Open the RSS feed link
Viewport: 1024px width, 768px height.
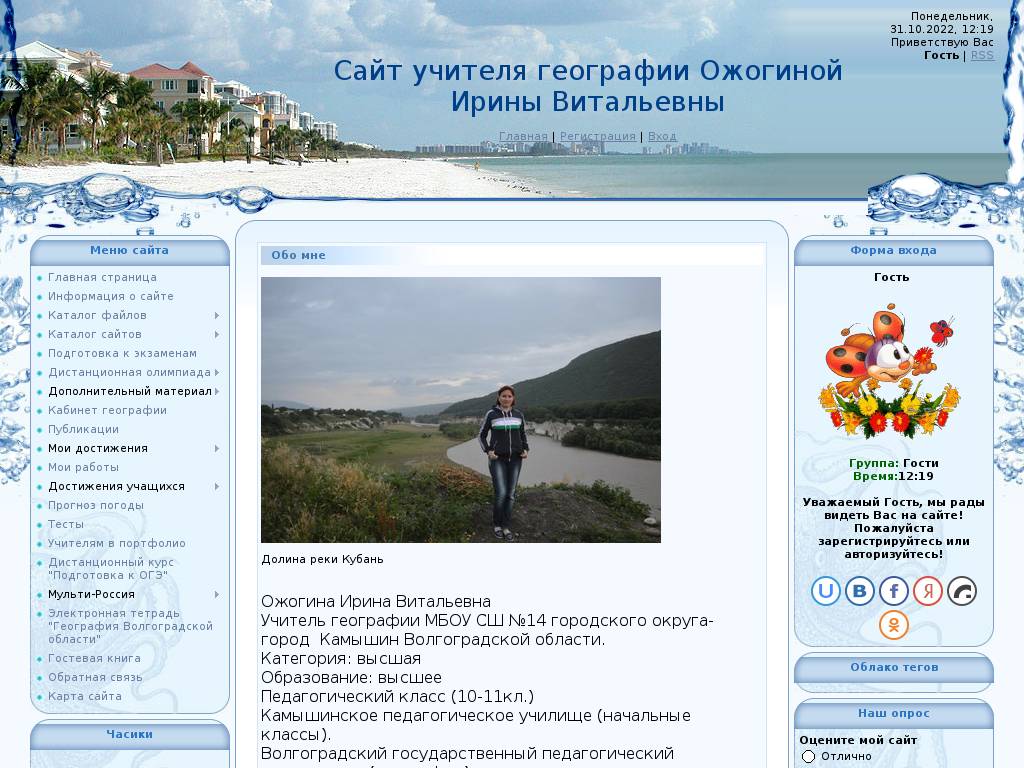[x=982, y=56]
